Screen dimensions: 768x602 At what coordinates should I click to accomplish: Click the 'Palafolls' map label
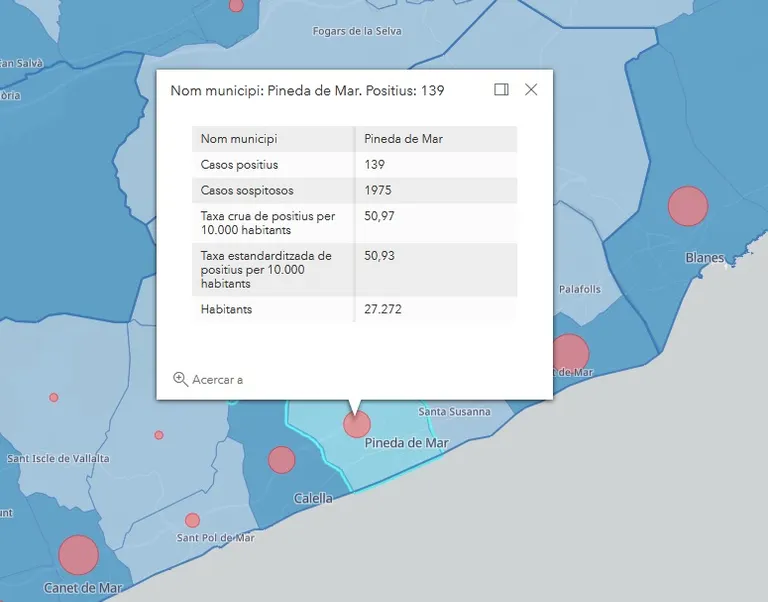580,289
